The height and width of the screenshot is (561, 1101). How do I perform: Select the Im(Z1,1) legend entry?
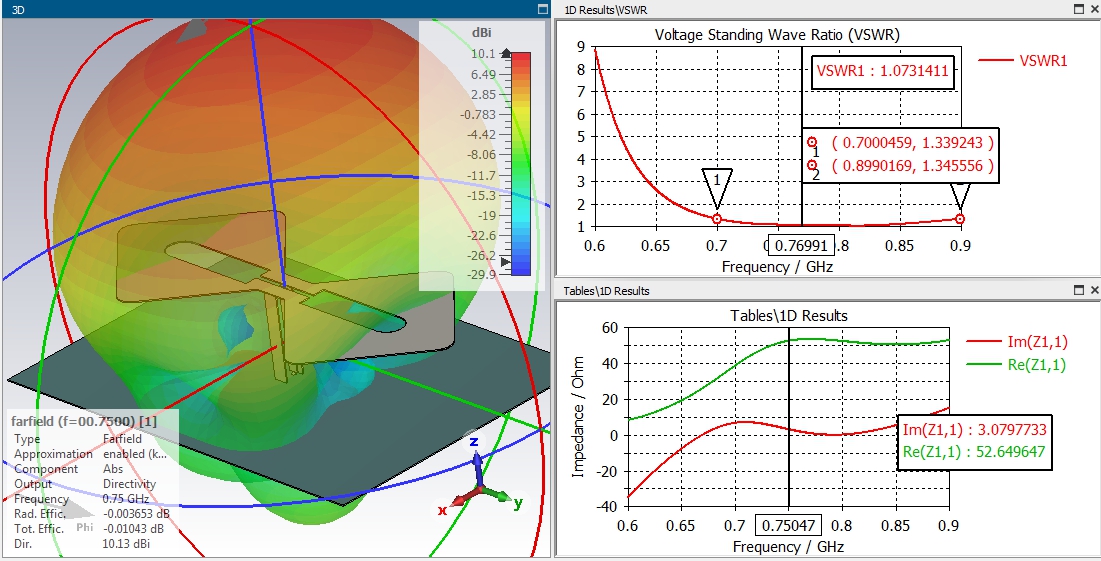(1017, 342)
